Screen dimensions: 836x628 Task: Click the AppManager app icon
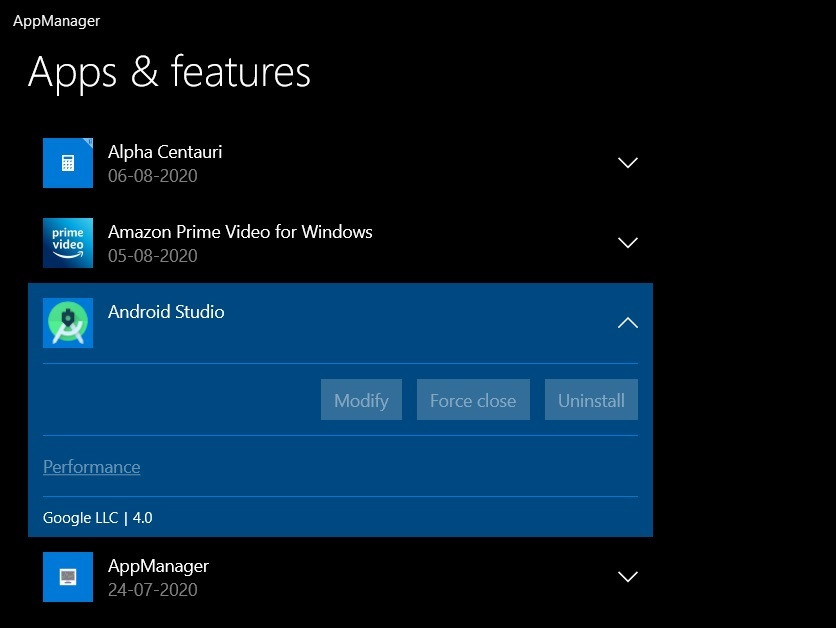click(x=67, y=577)
